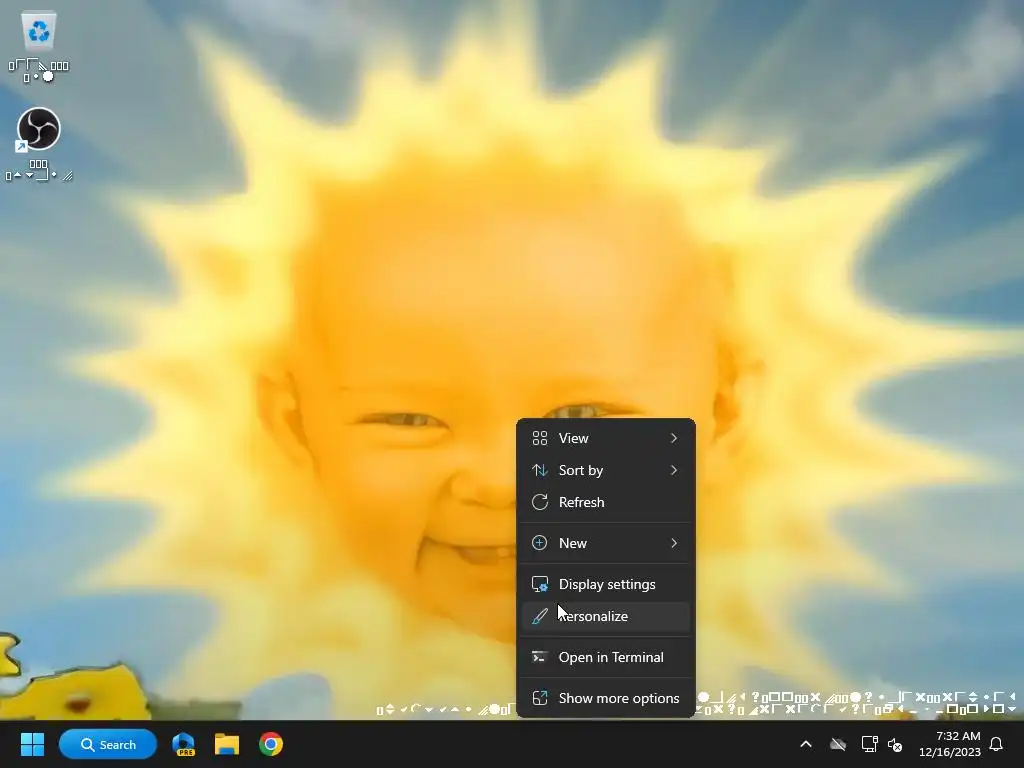Screen dimensions: 1024x768
Task: Open the Recycle Bin desktop icon
Action: 39,46
